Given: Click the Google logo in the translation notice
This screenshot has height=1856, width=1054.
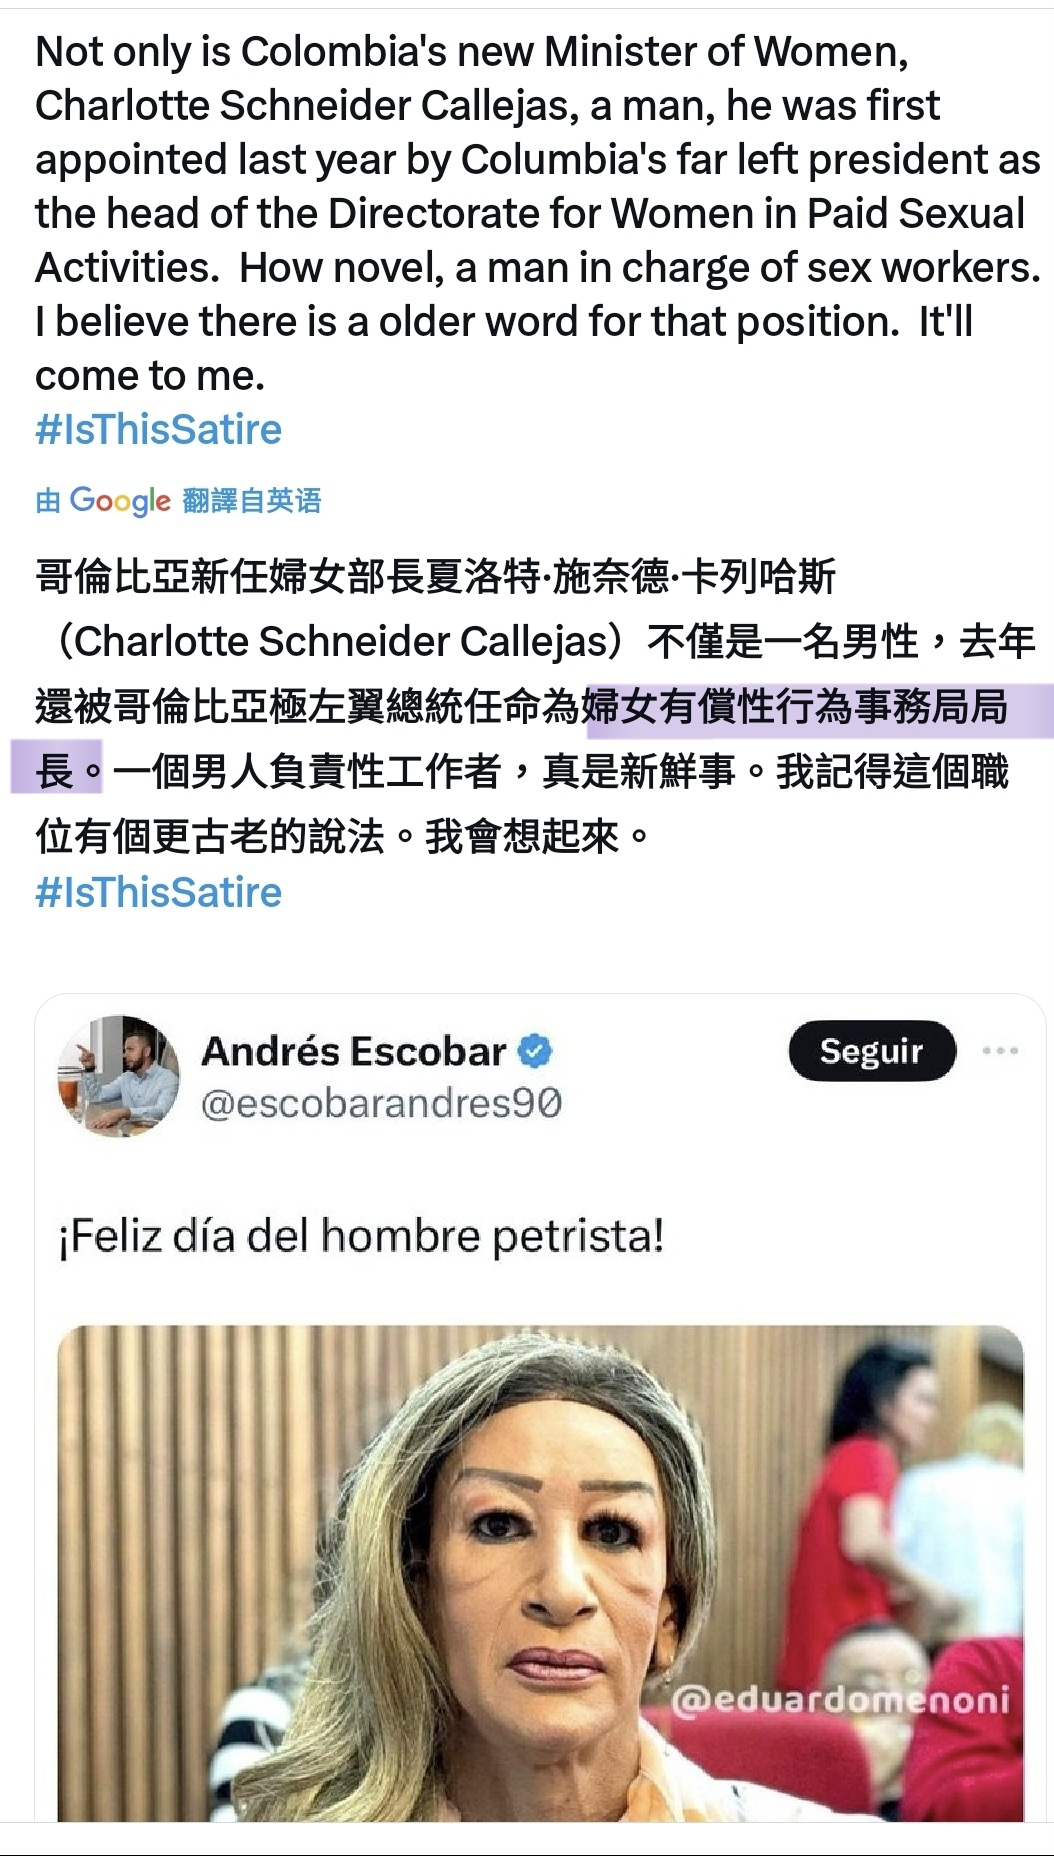Looking at the screenshot, I should click(120, 501).
